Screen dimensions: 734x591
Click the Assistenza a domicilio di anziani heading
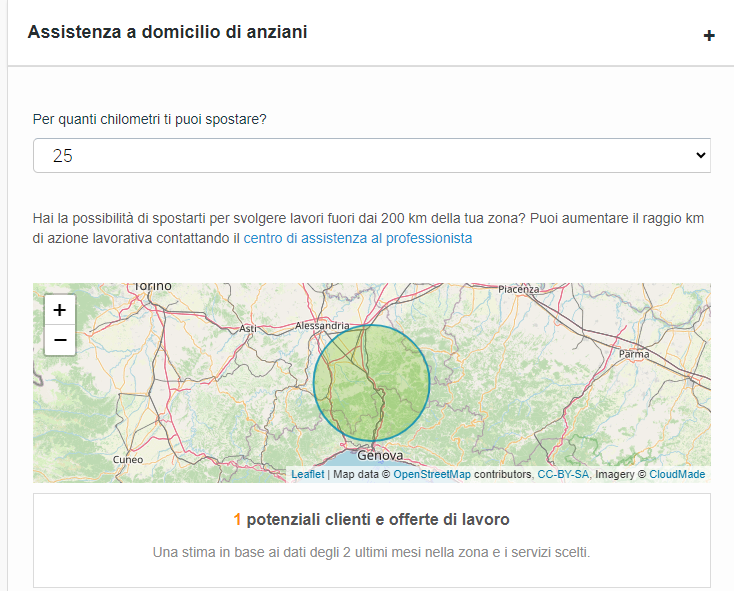(168, 32)
